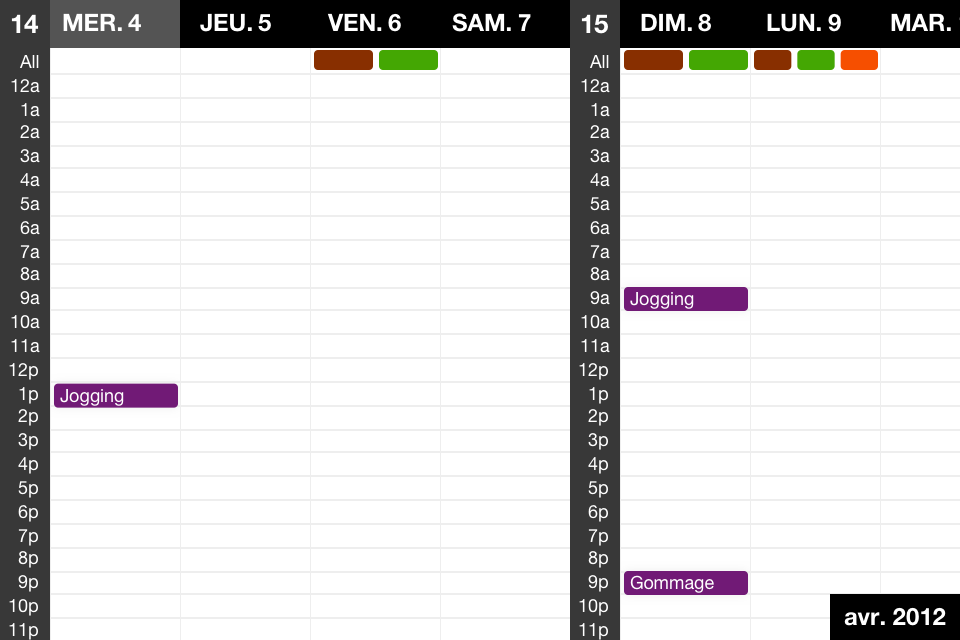Tap the DIM. 8 day header
Screen dimensions: 960x640
676,23
